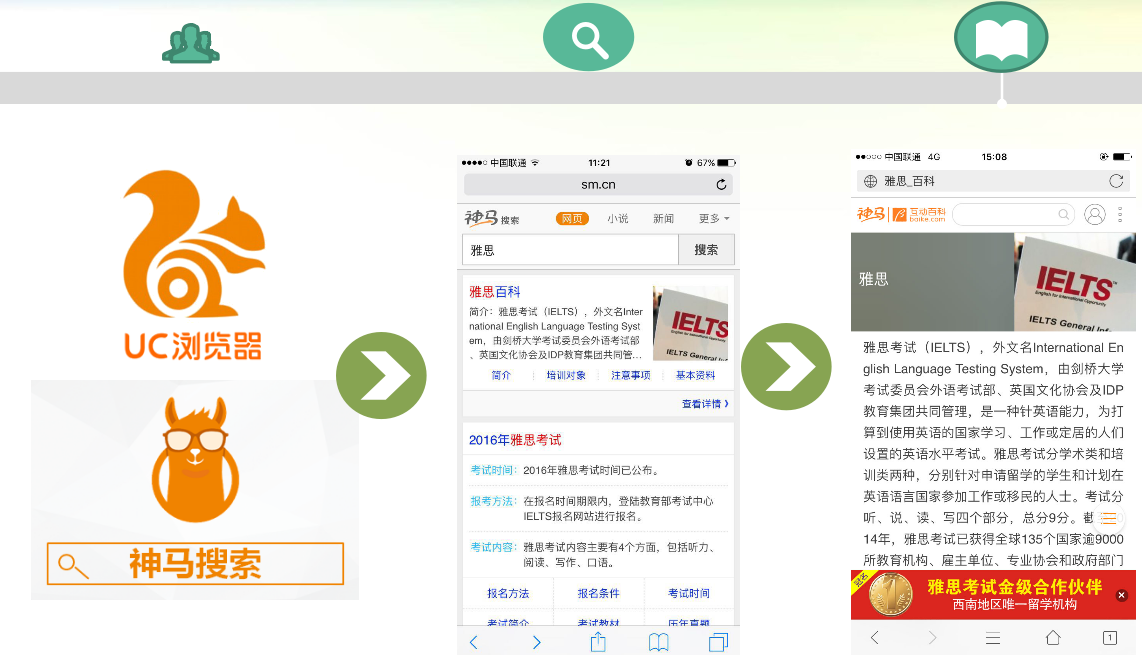Open the green magnifier search icon at top
Screen dimensions: 1142x655
pos(588,37)
